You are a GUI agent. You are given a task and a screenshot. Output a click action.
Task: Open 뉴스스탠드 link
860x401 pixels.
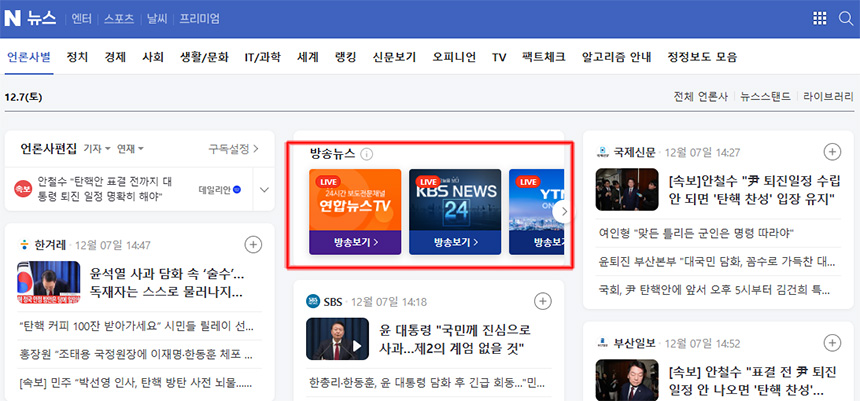765,97
